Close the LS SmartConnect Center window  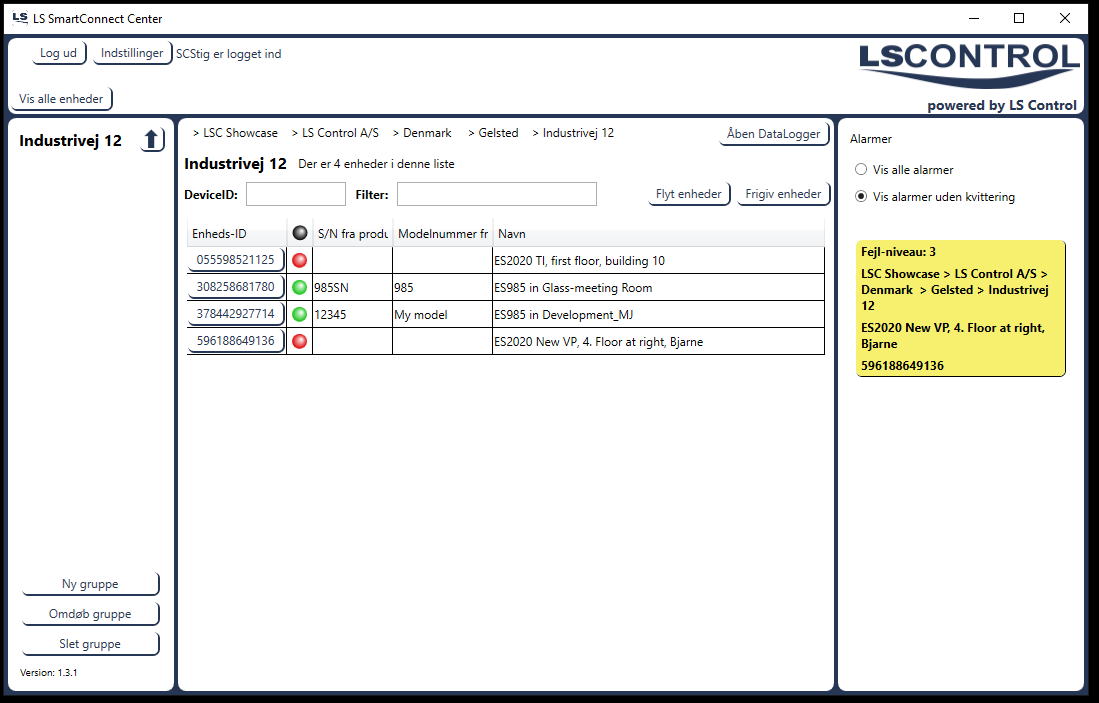pyautogui.click(x=1065, y=18)
